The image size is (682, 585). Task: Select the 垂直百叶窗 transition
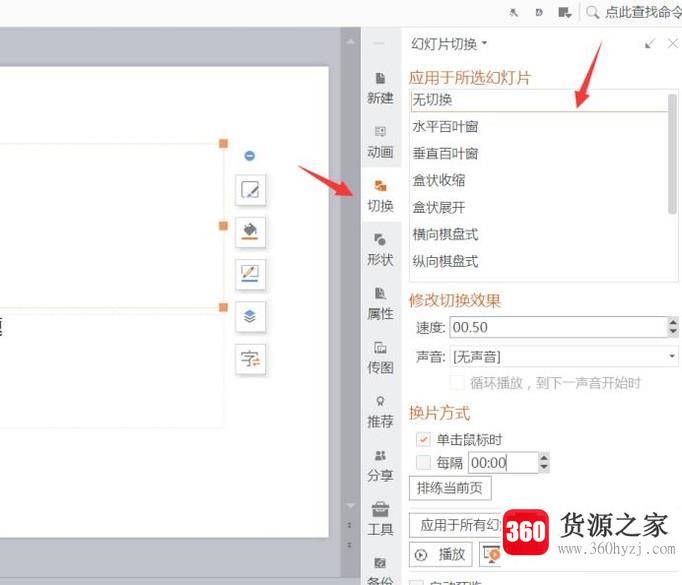tap(538, 154)
